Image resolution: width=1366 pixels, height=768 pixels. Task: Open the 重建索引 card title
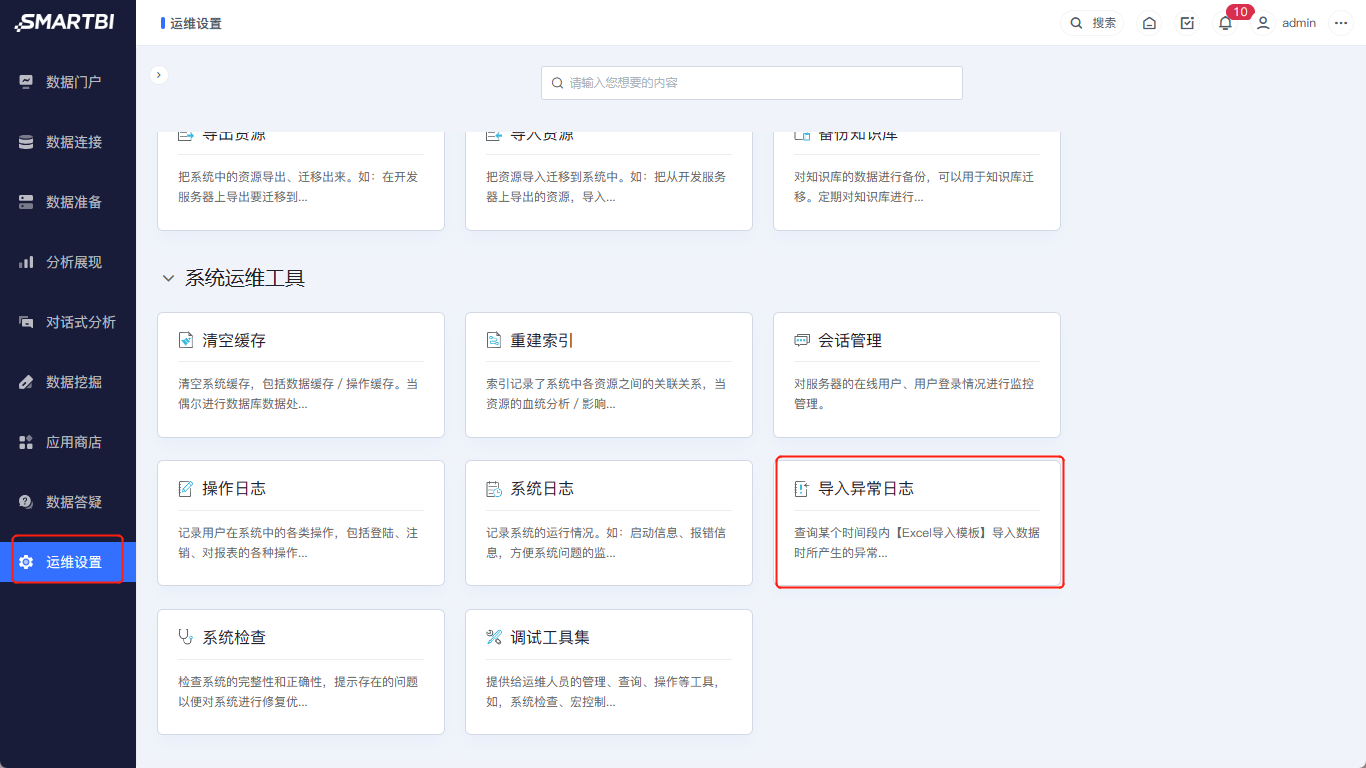click(x=542, y=341)
